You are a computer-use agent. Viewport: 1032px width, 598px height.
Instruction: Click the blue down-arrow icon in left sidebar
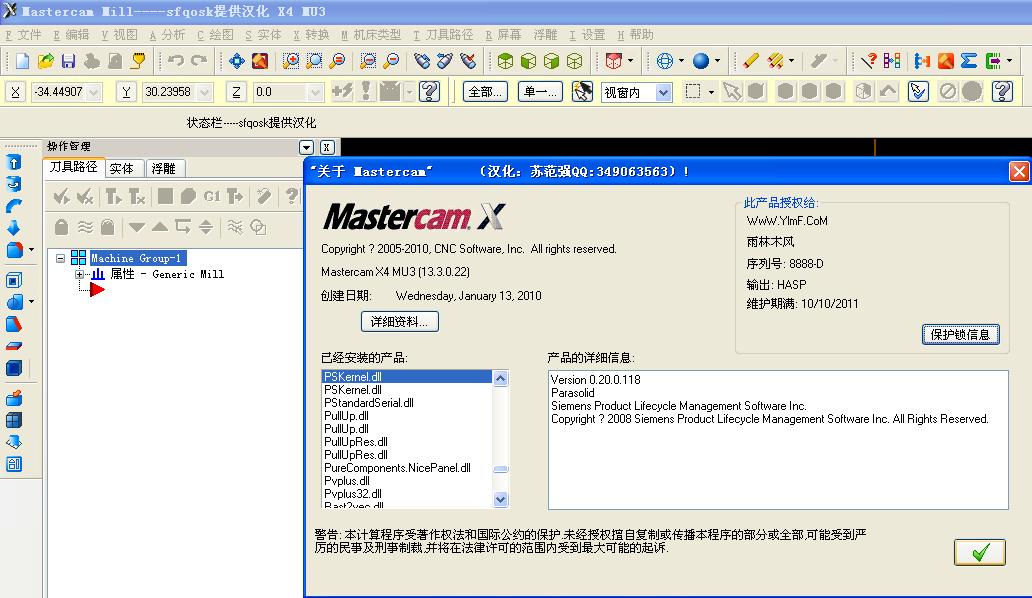14,228
